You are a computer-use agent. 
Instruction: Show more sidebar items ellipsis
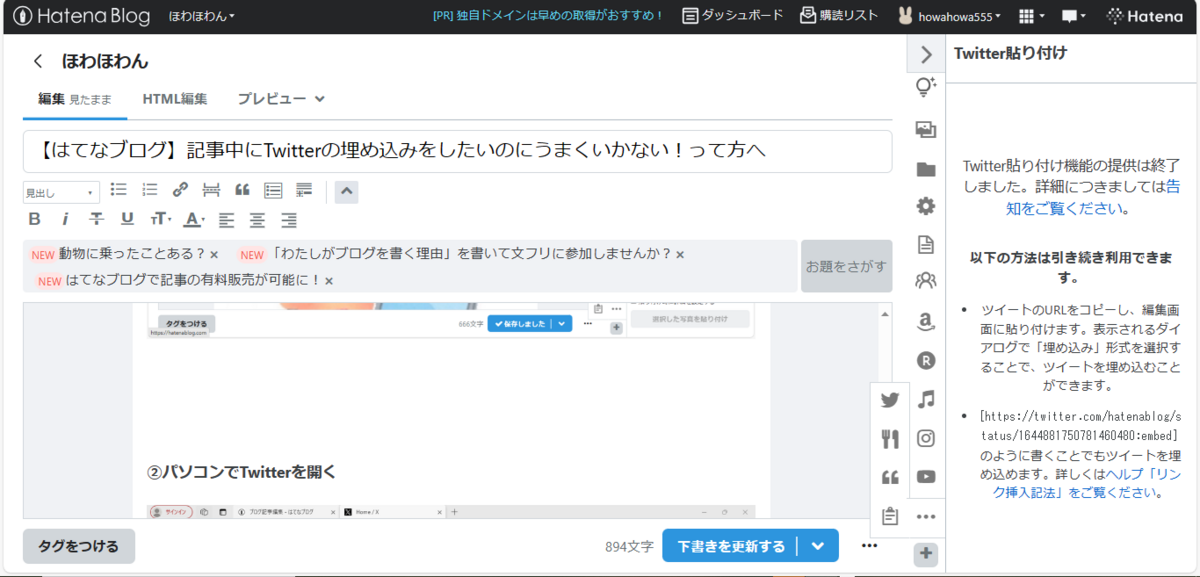(x=926, y=517)
